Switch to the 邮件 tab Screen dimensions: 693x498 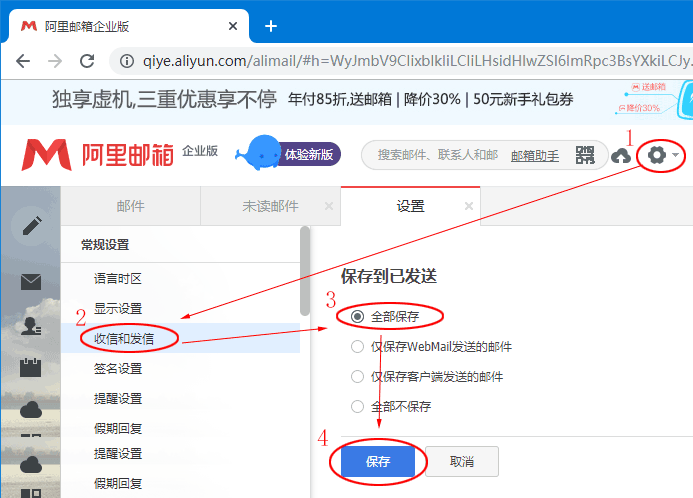[x=130, y=206]
